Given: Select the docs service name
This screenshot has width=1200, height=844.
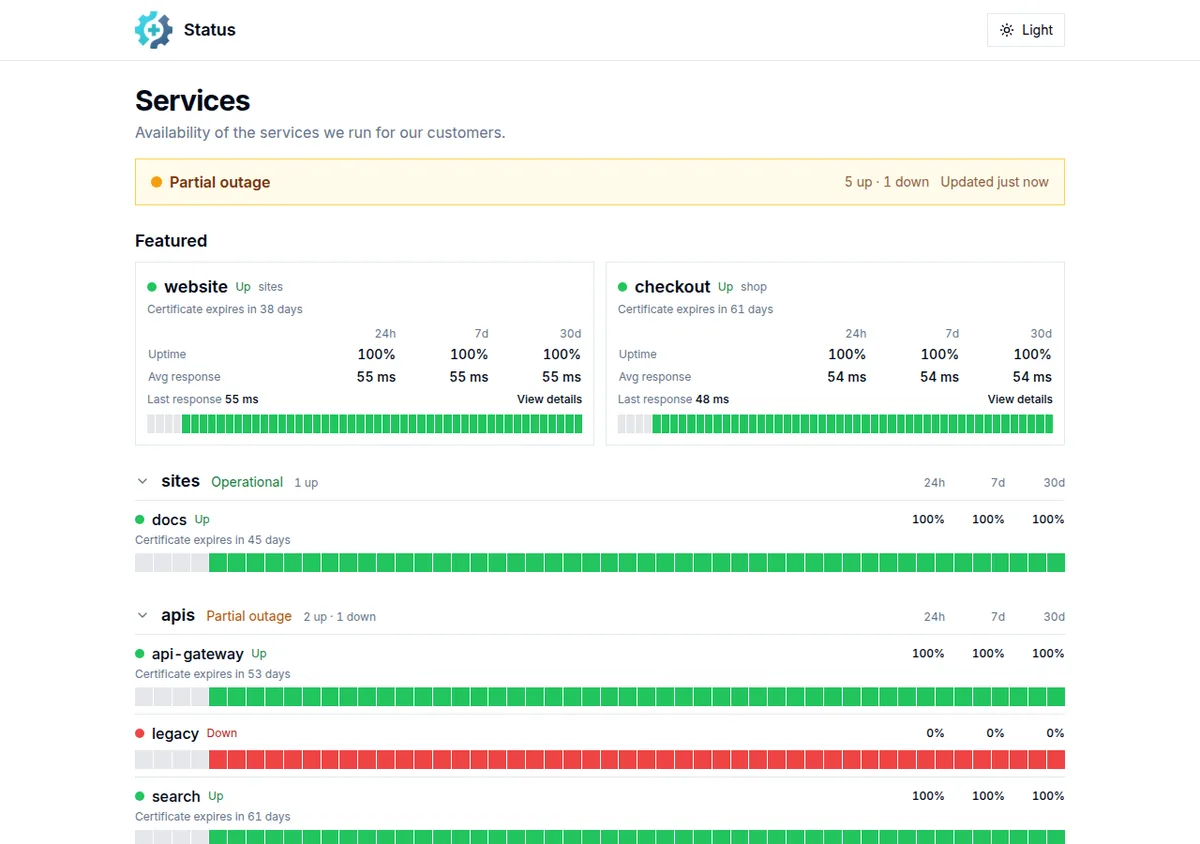Looking at the screenshot, I should [x=169, y=520].
